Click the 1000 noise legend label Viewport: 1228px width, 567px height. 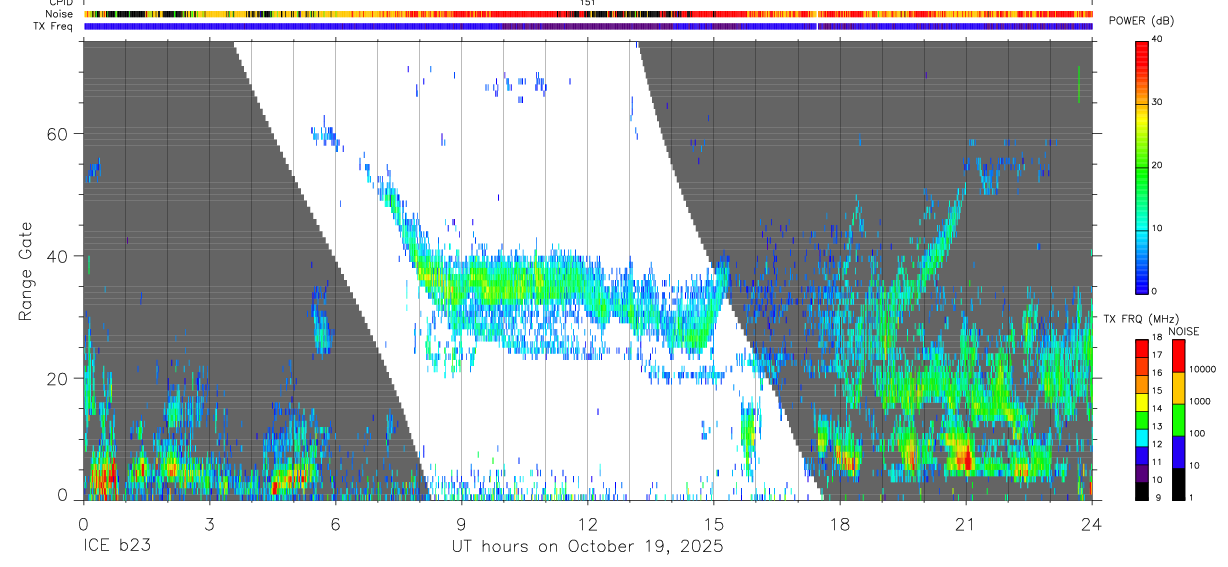(x=1198, y=402)
